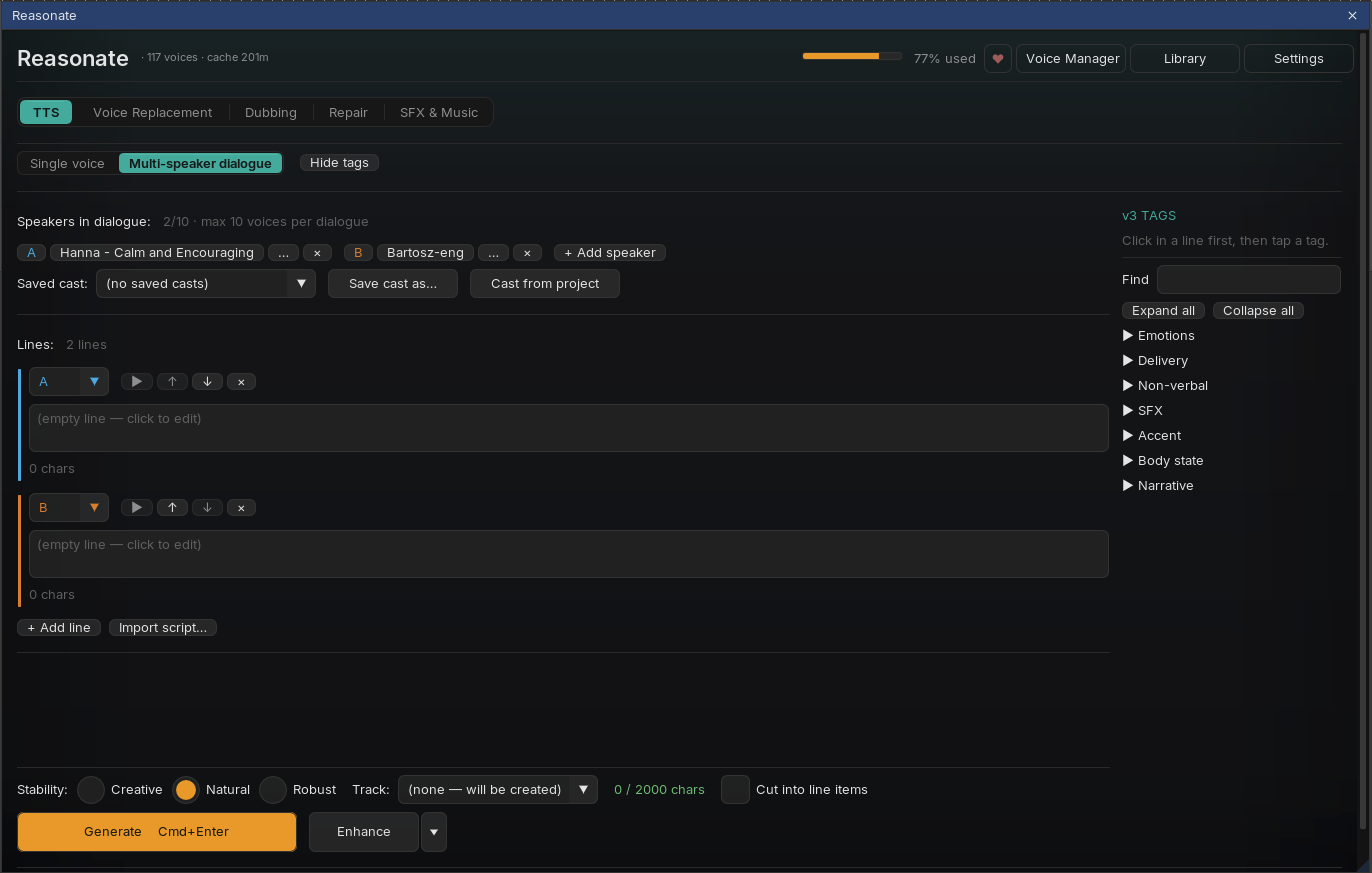Open Enhance options arrow

point(434,832)
